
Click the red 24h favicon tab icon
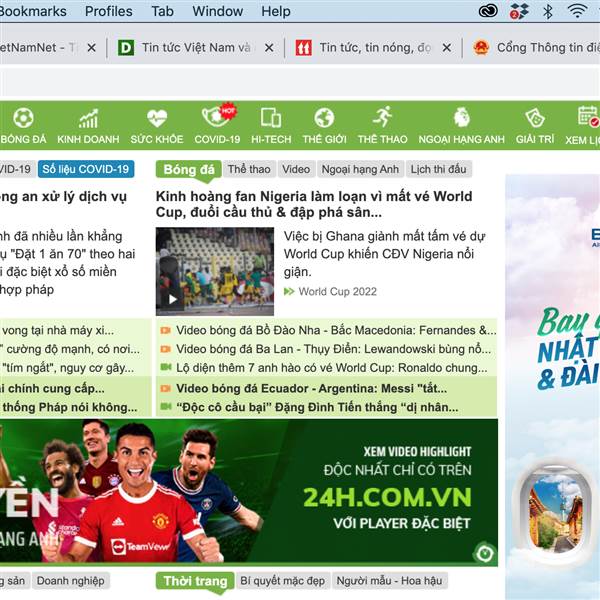(303, 48)
